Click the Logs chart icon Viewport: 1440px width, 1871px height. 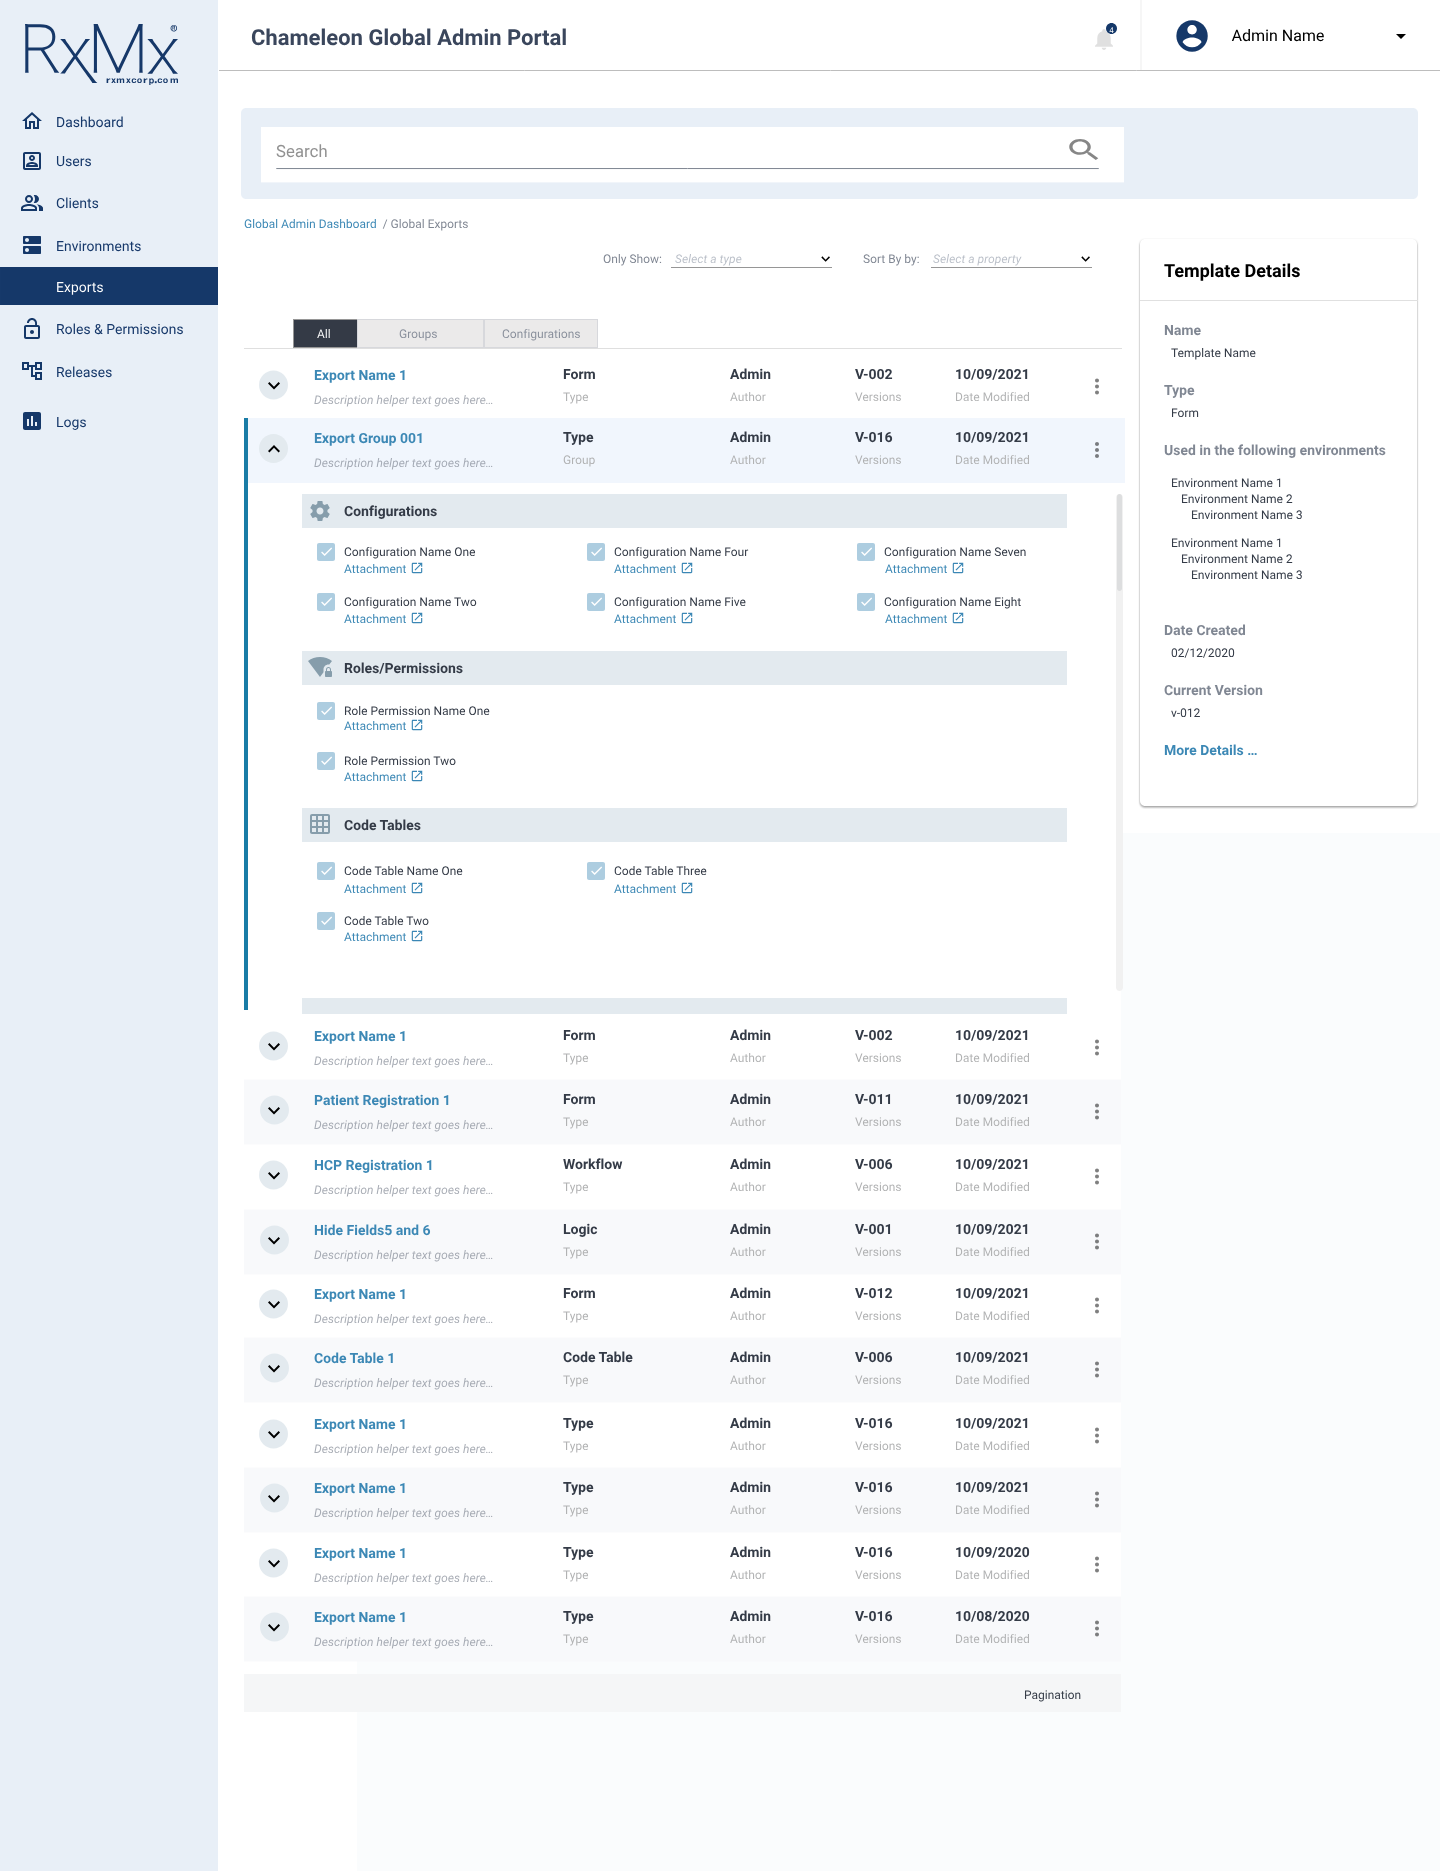(x=32, y=421)
